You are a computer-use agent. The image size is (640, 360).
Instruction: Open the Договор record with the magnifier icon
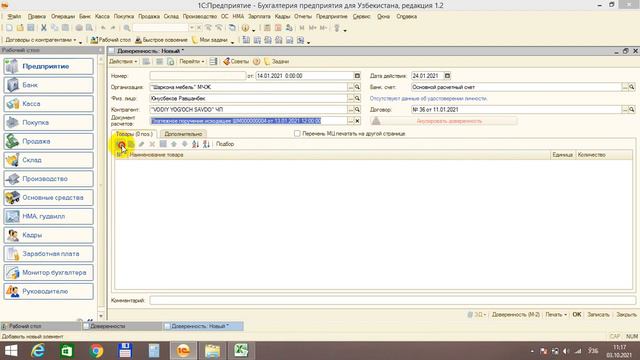click(x=632, y=109)
